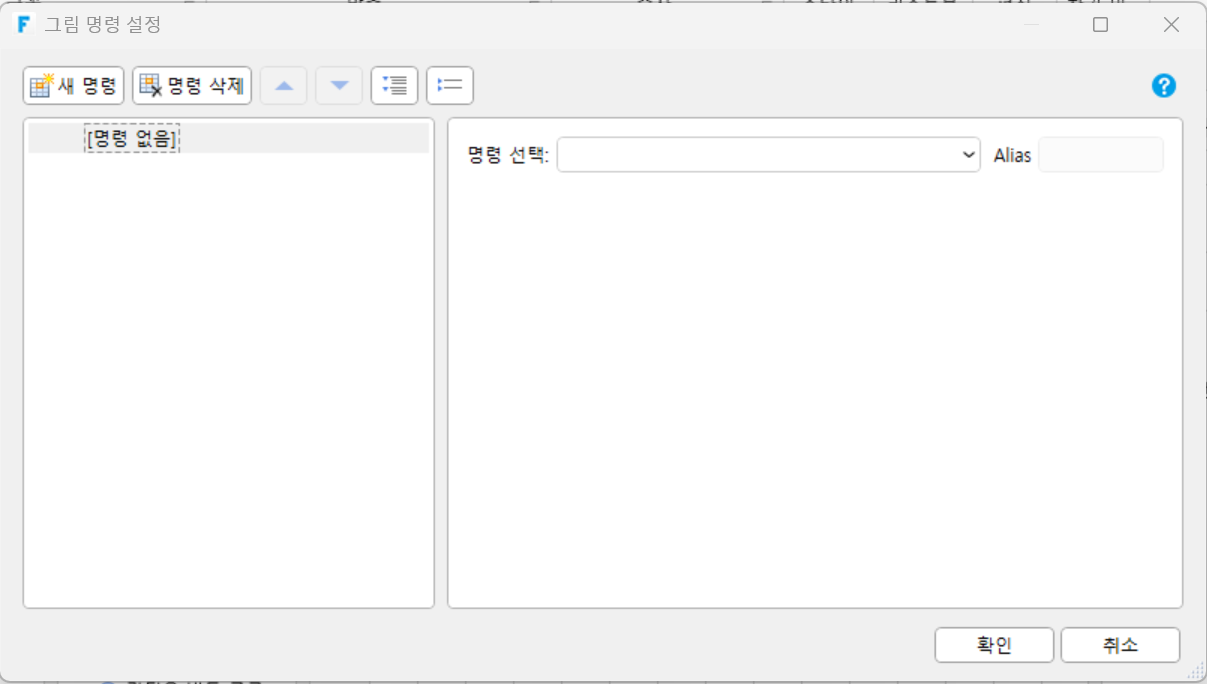Click empty area of the command list panel
This screenshot has height=684, width=1207.
[228, 380]
